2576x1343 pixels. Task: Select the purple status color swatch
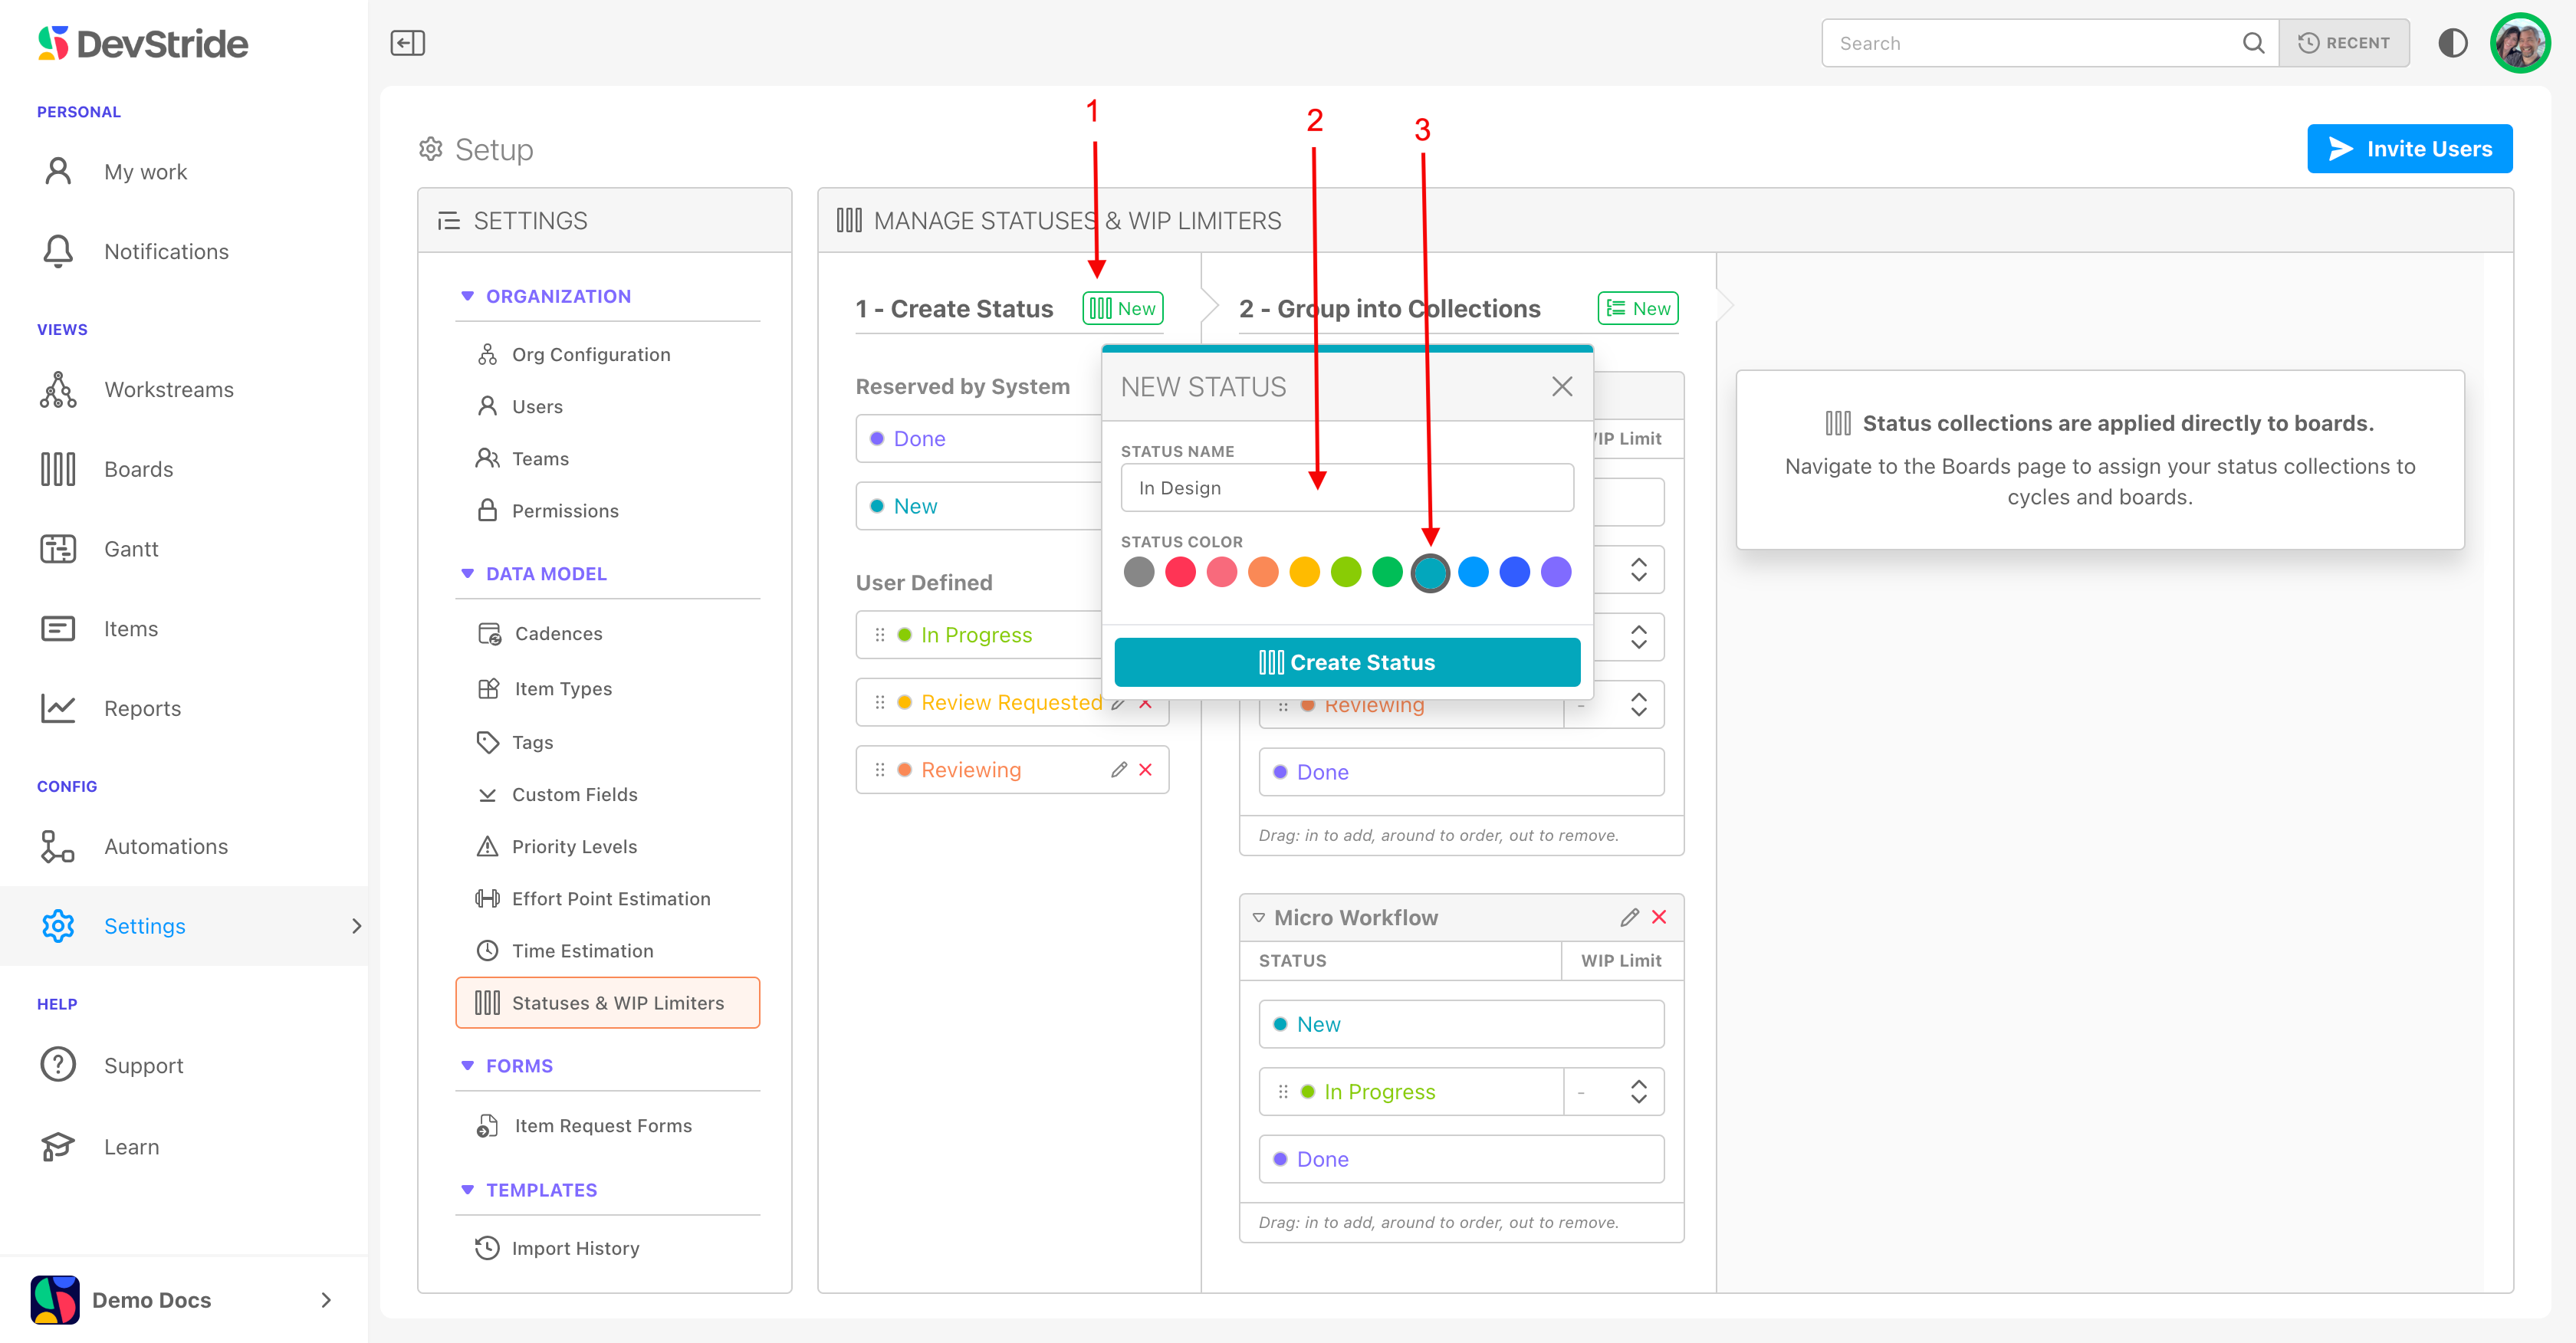pyautogui.click(x=1556, y=572)
